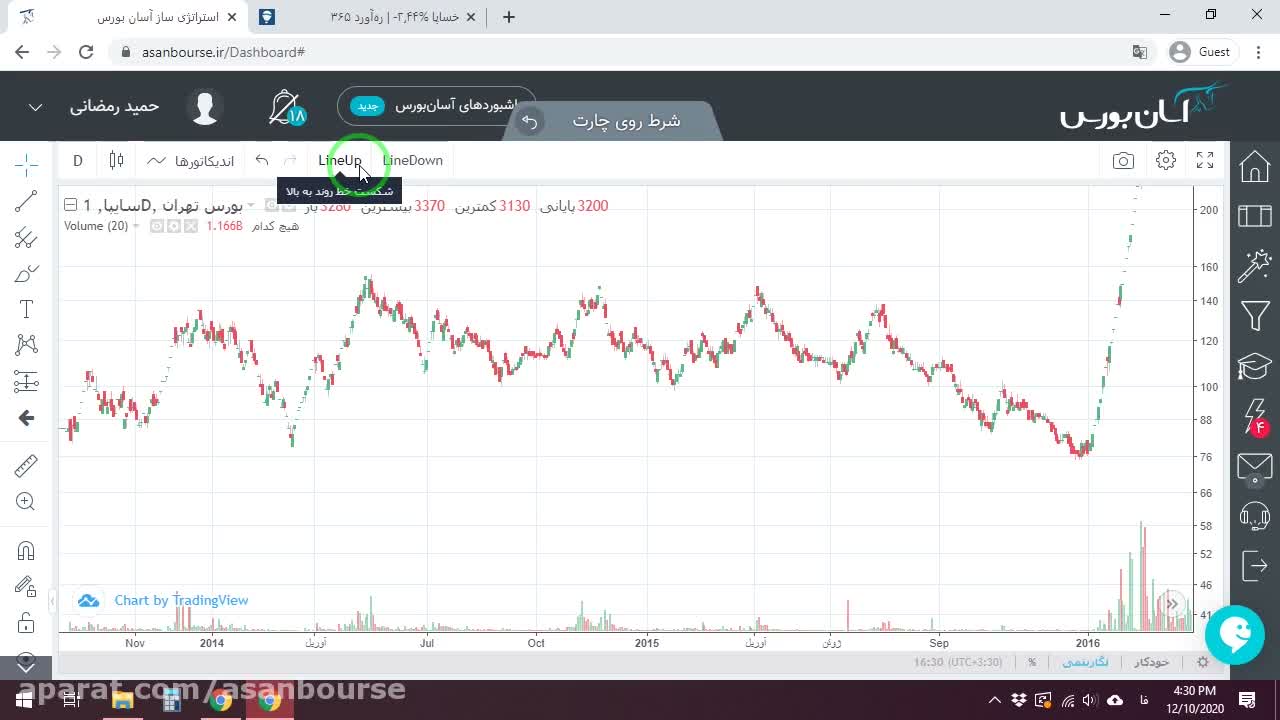The width and height of the screenshot is (1280, 720).
Task: Click back arrow on شرط روی چارت tab
Action: coord(529,121)
